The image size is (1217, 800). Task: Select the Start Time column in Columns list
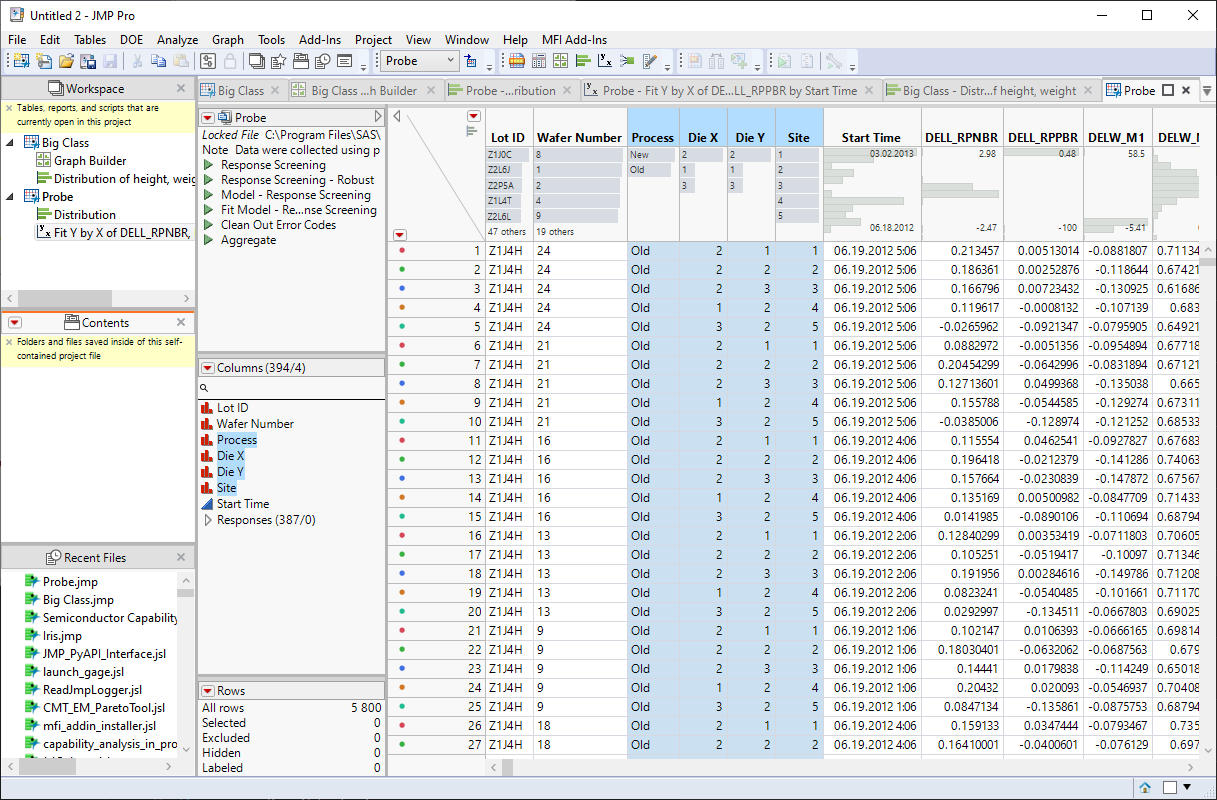click(242, 504)
